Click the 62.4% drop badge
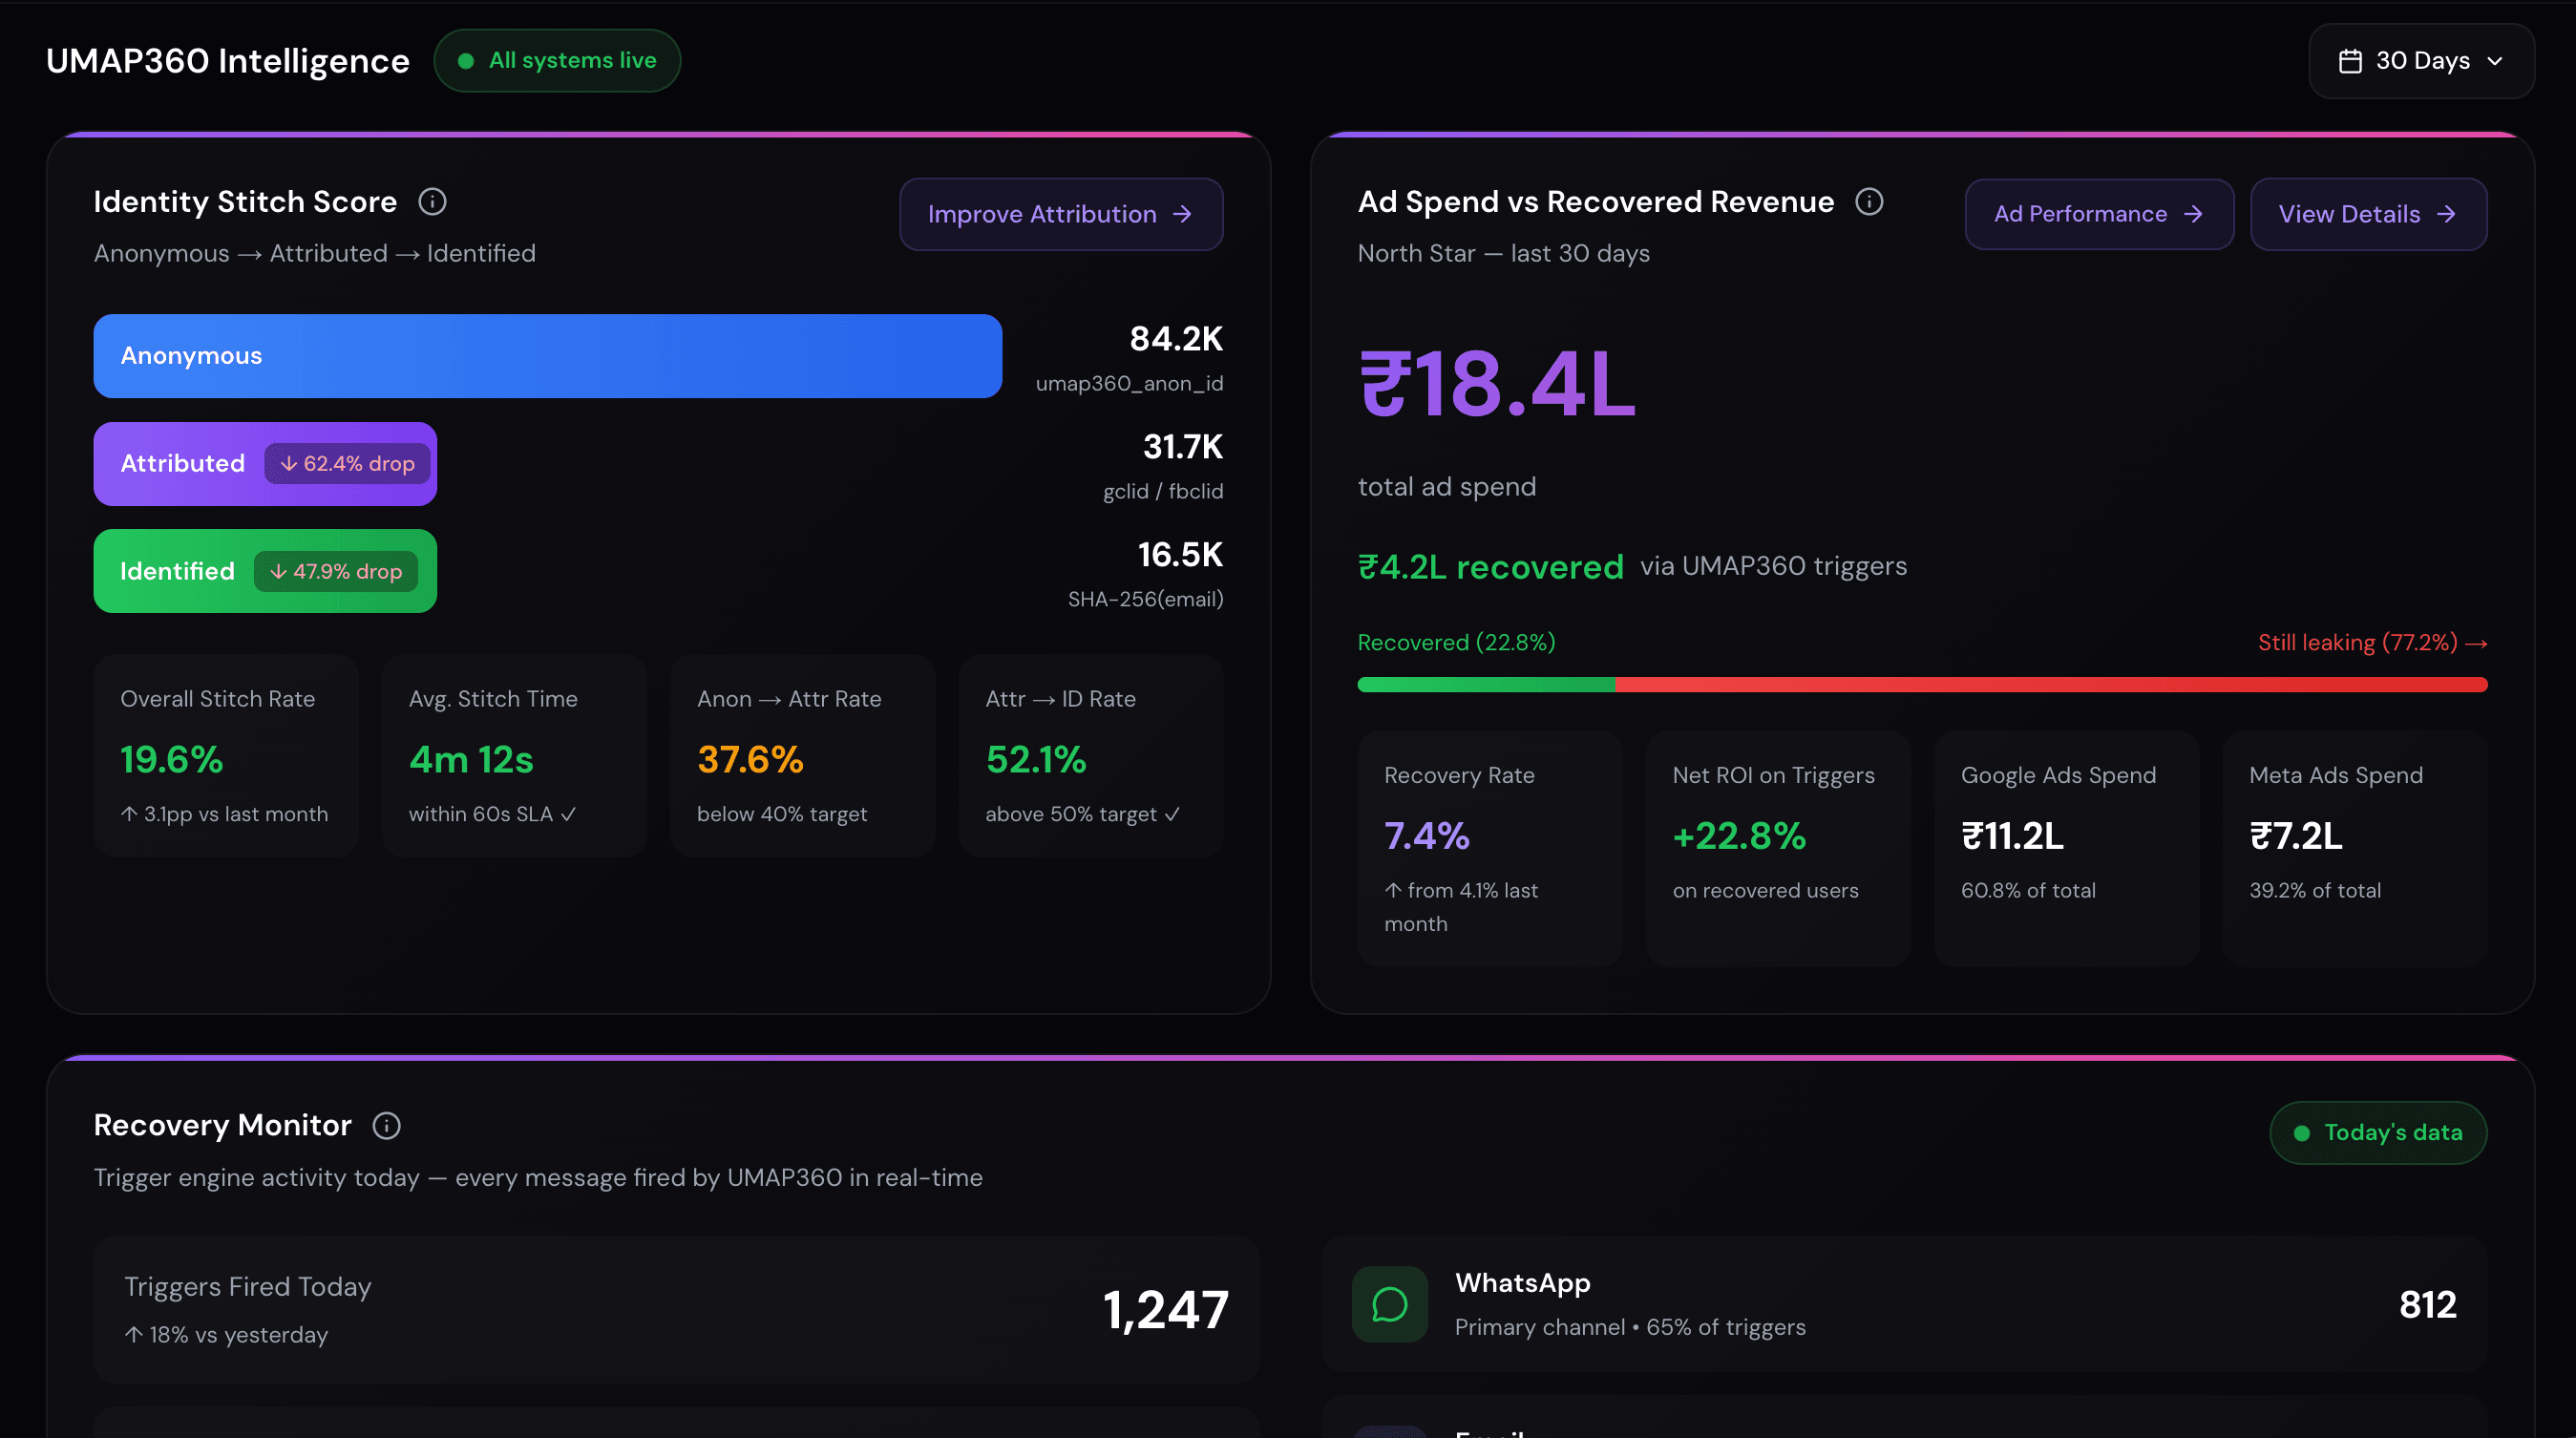The image size is (2576, 1438). pyautogui.click(x=347, y=464)
